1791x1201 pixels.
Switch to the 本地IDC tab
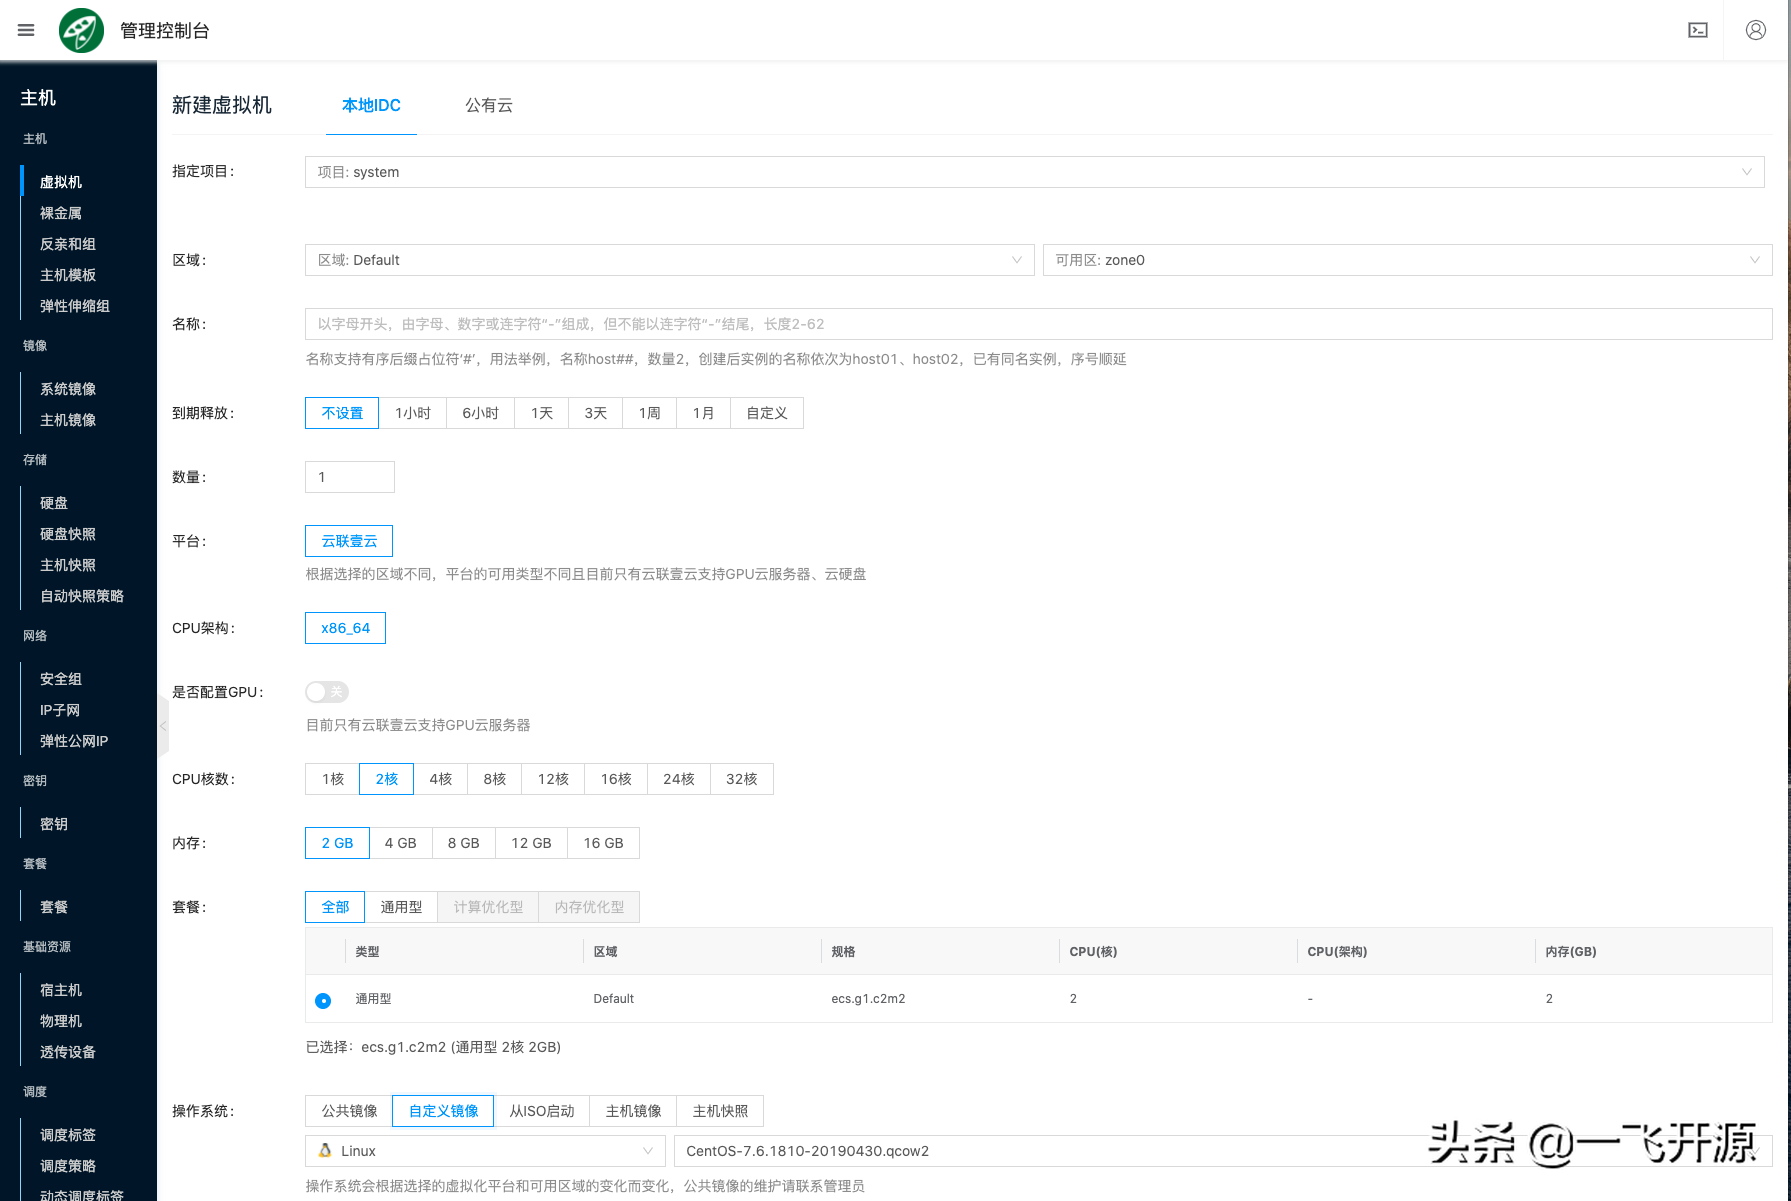tap(371, 105)
